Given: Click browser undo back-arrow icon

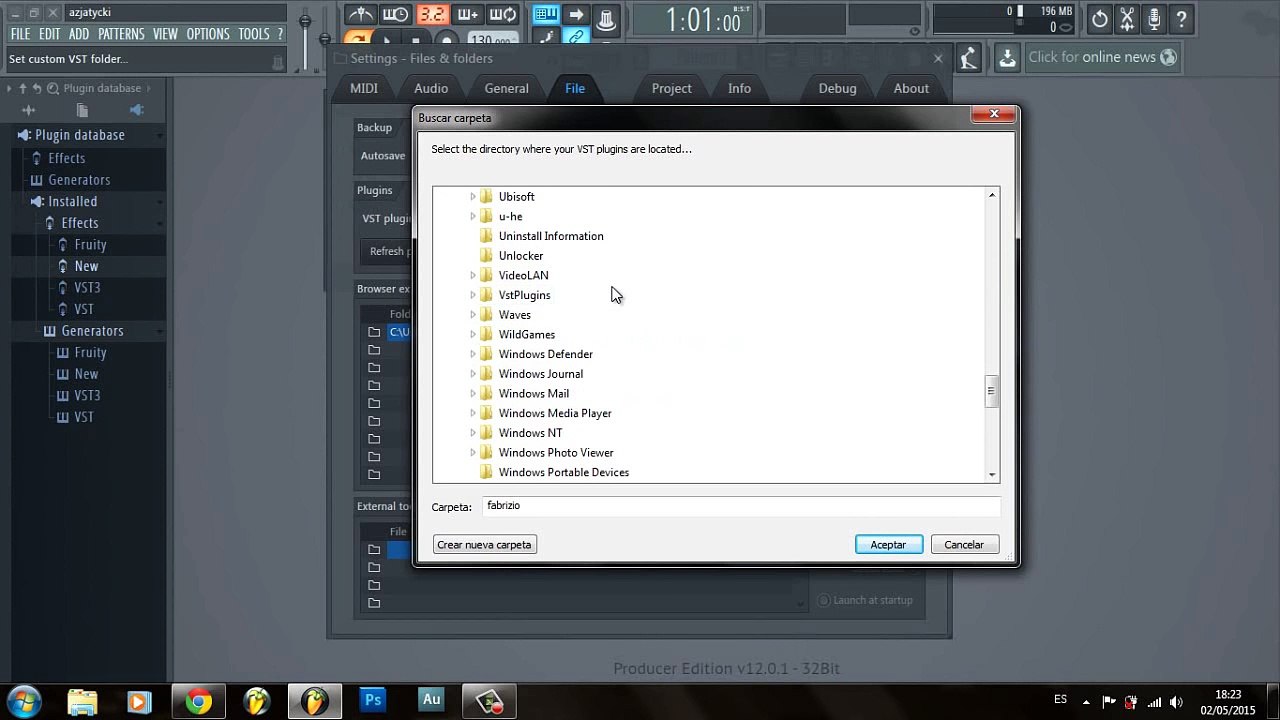Looking at the screenshot, I should point(37,88).
